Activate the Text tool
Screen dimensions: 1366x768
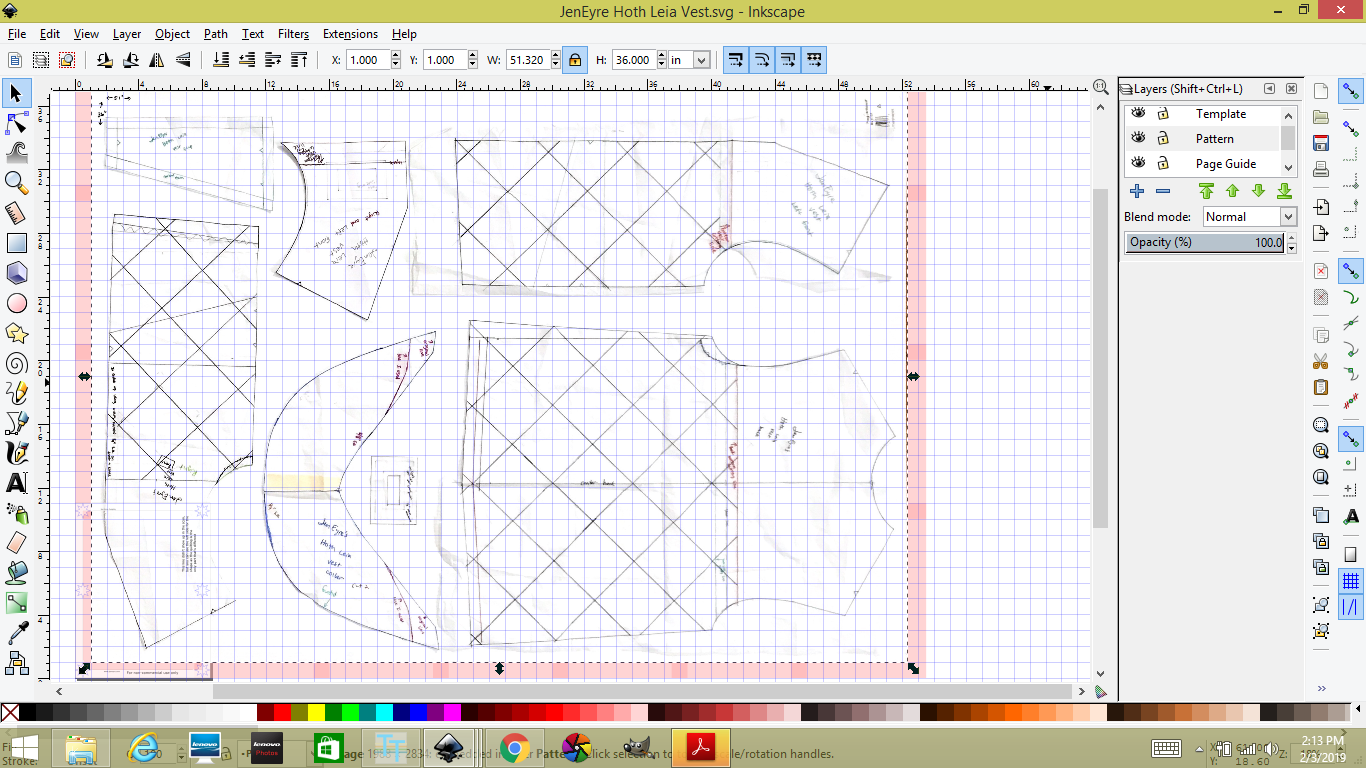click(16, 482)
